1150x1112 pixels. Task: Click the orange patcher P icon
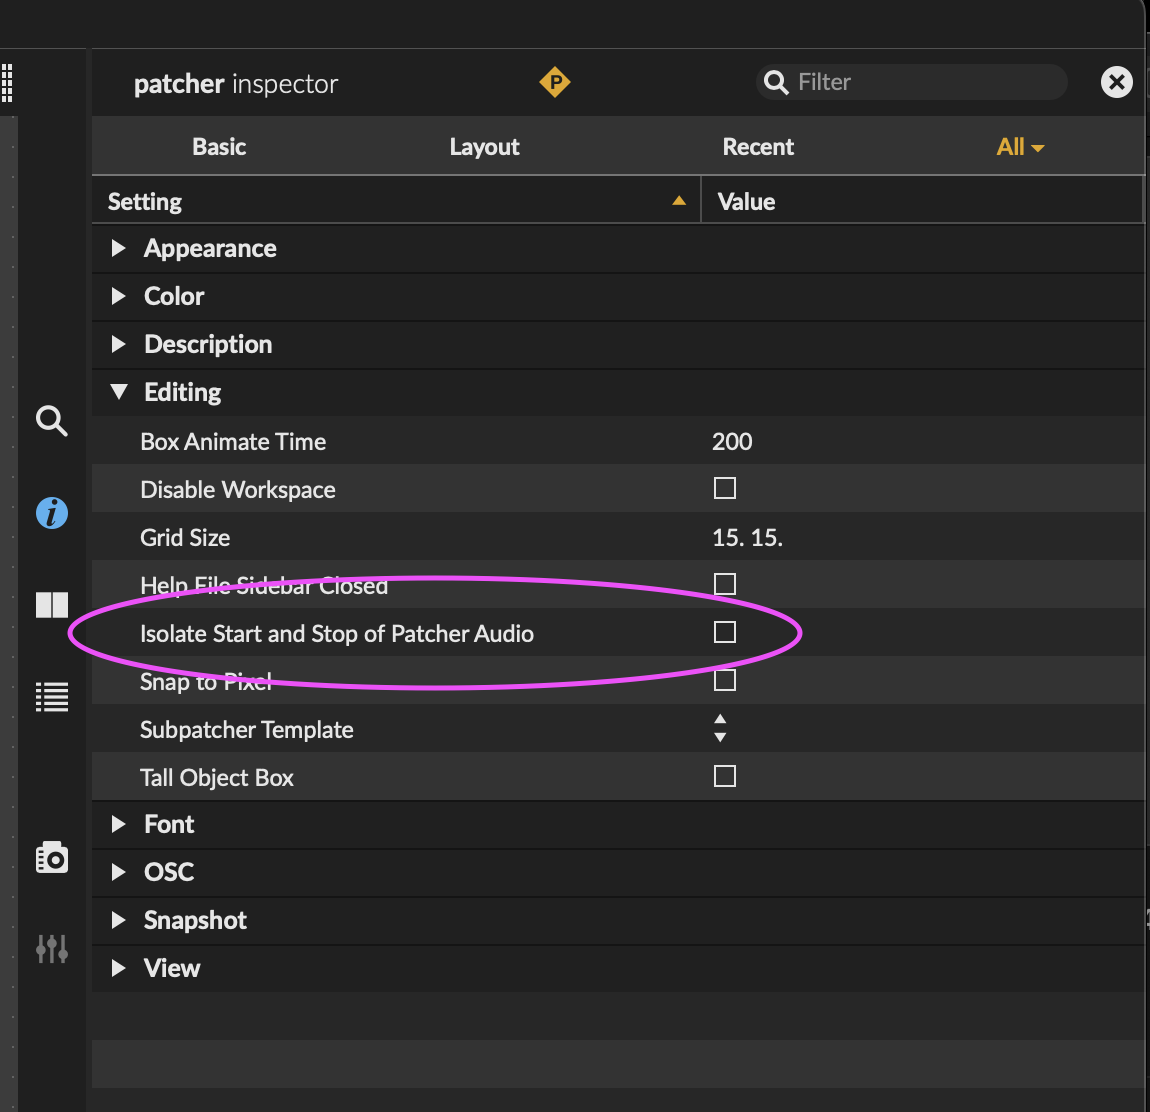[555, 82]
